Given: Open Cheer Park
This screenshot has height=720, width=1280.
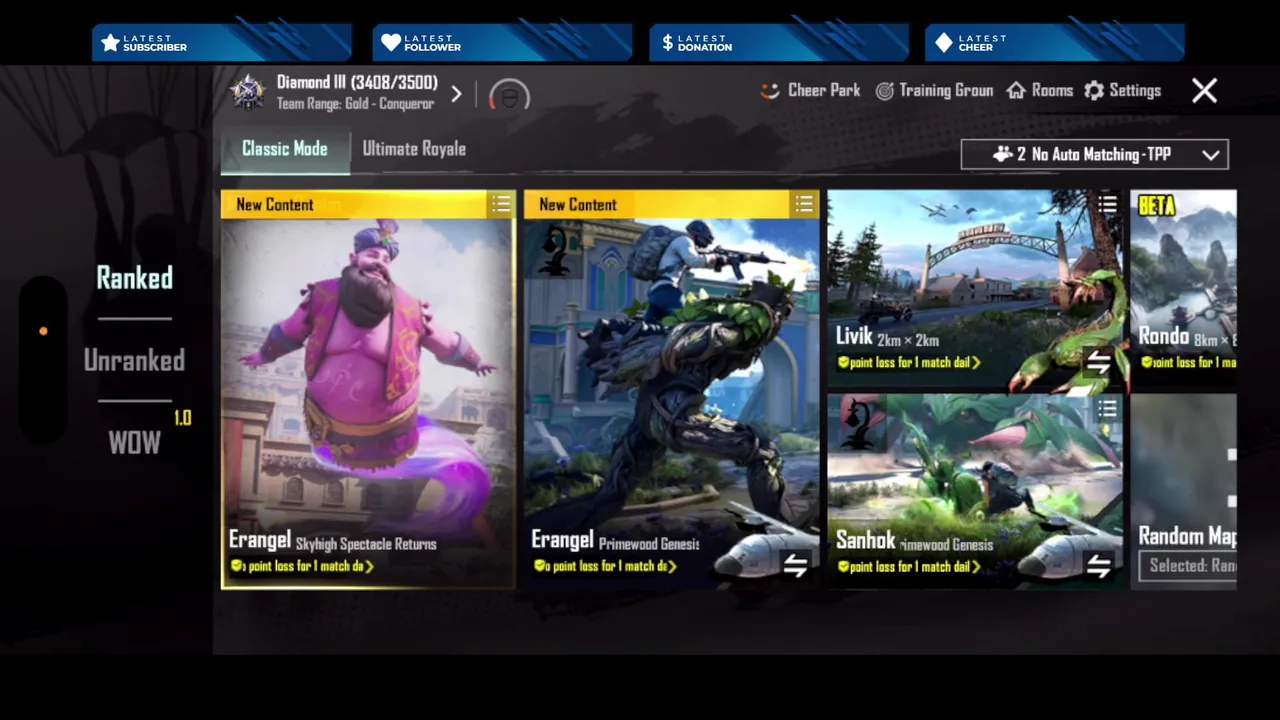Looking at the screenshot, I should (x=809, y=90).
